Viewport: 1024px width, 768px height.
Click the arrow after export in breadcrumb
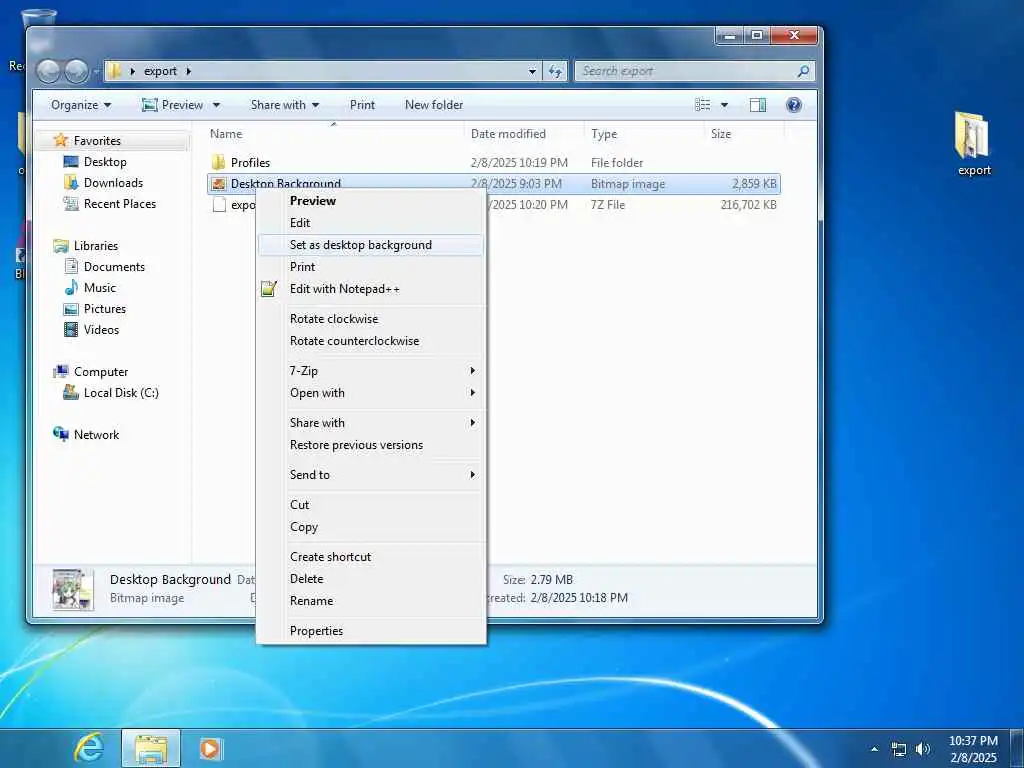[x=189, y=71]
